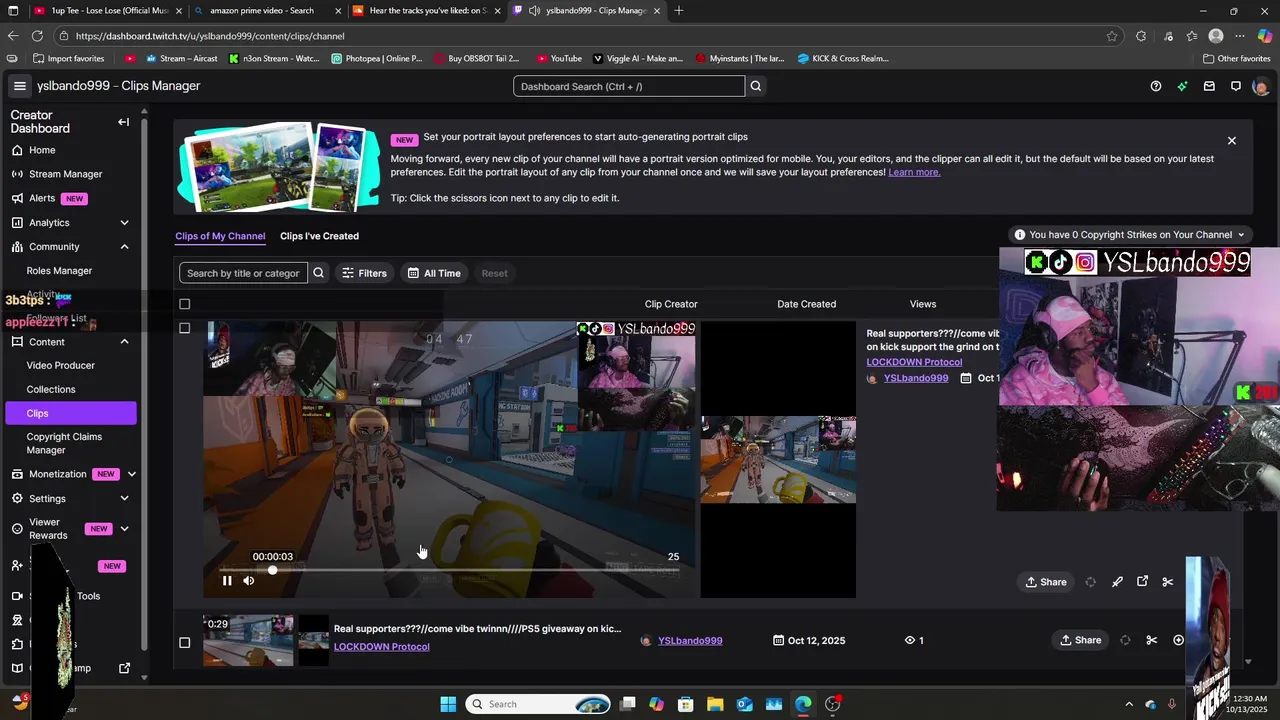Open the green sparkle icon in dashboard header

click(x=1182, y=86)
